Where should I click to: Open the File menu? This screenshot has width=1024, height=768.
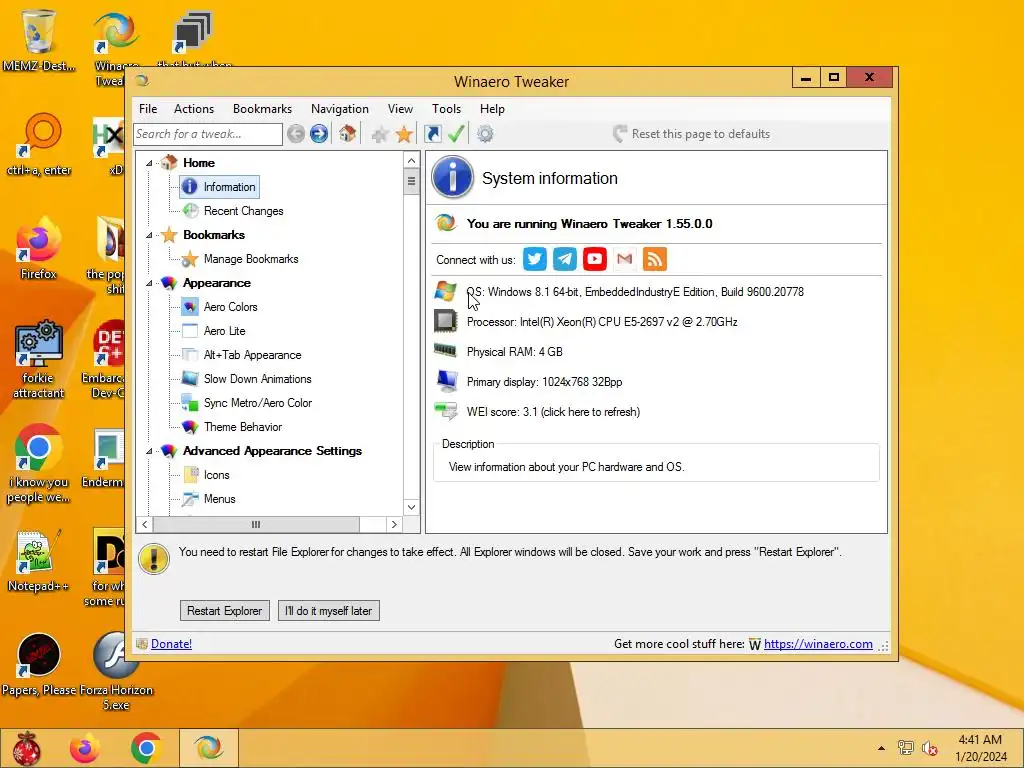[x=148, y=109]
